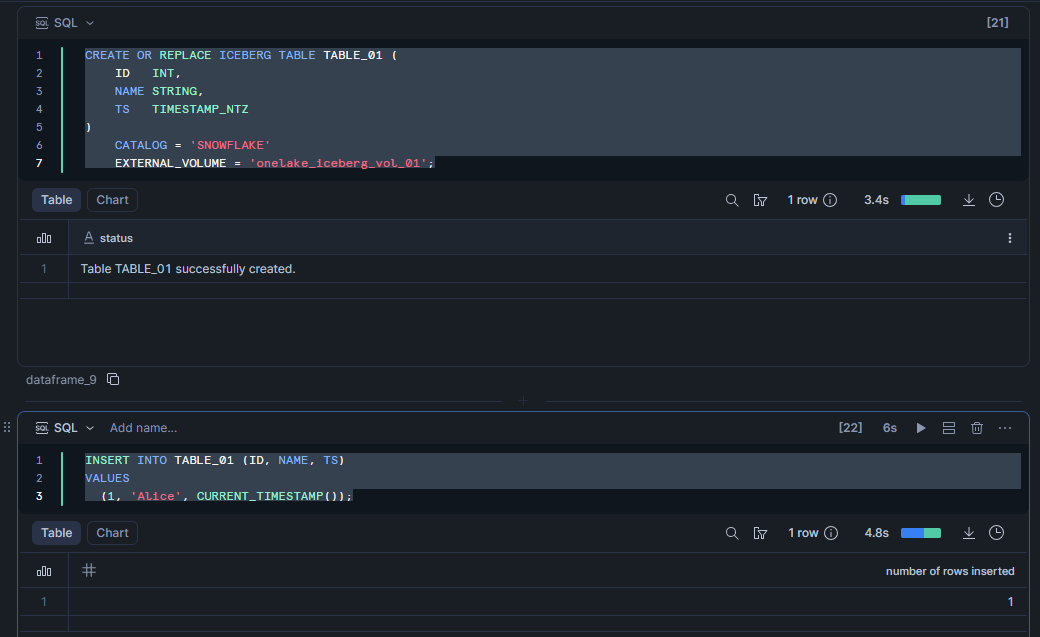Select Chart tab in first result
The height and width of the screenshot is (637, 1040).
pos(112,200)
